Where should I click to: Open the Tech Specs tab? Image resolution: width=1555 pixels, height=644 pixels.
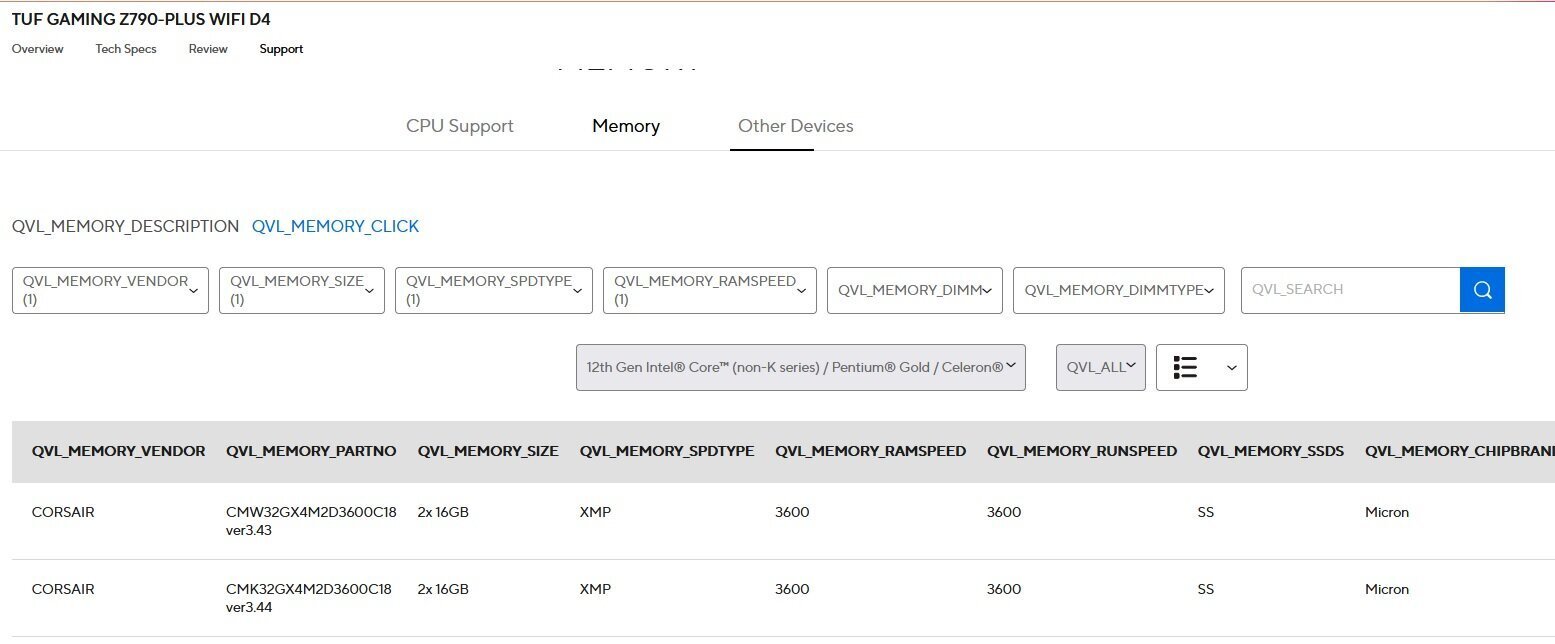(x=126, y=49)
